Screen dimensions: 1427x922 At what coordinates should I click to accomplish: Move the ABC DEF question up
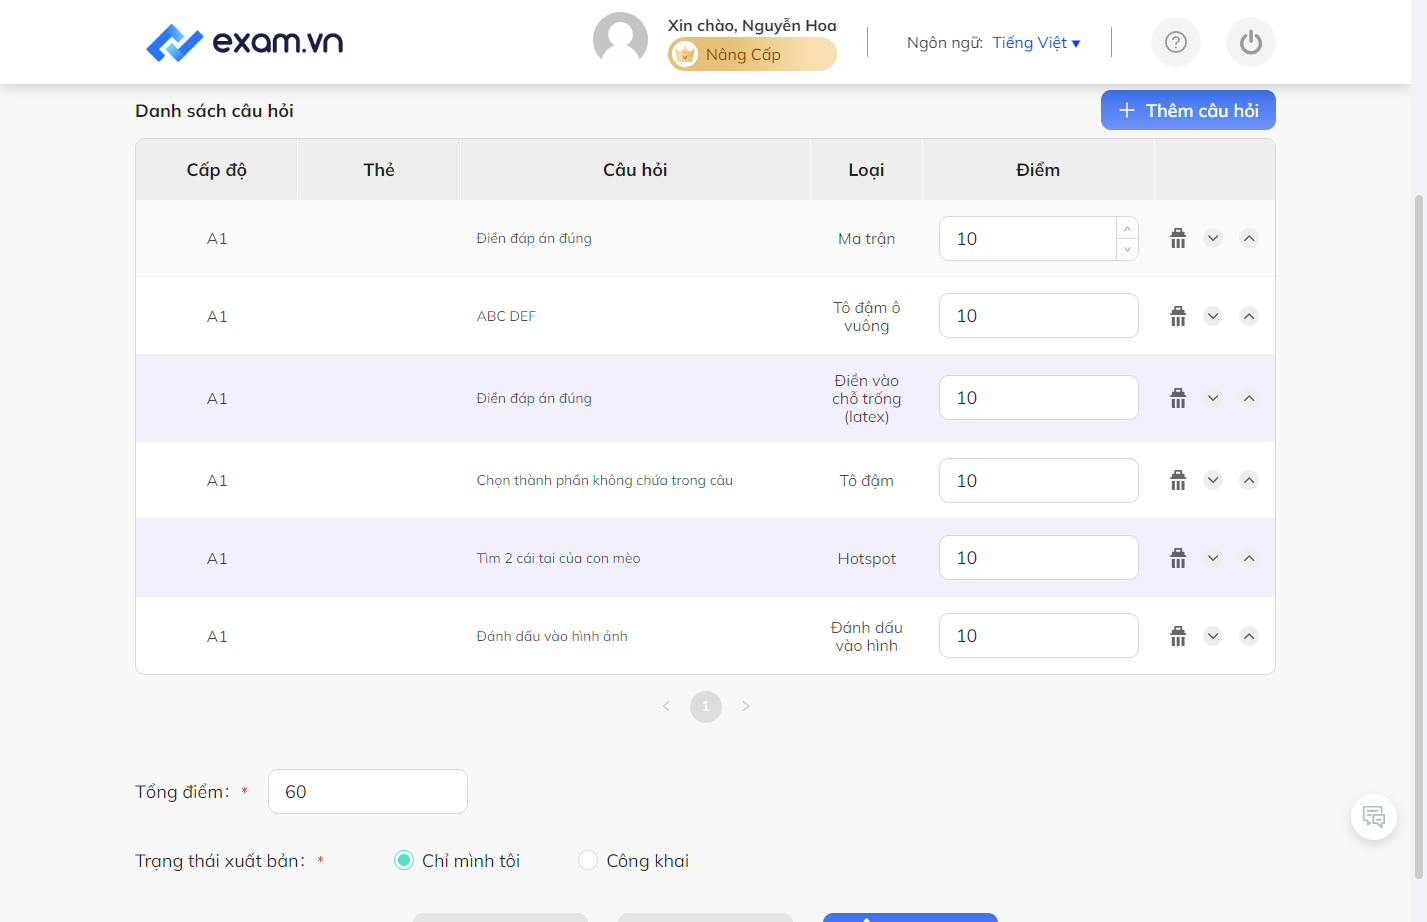coord(1249,316)
